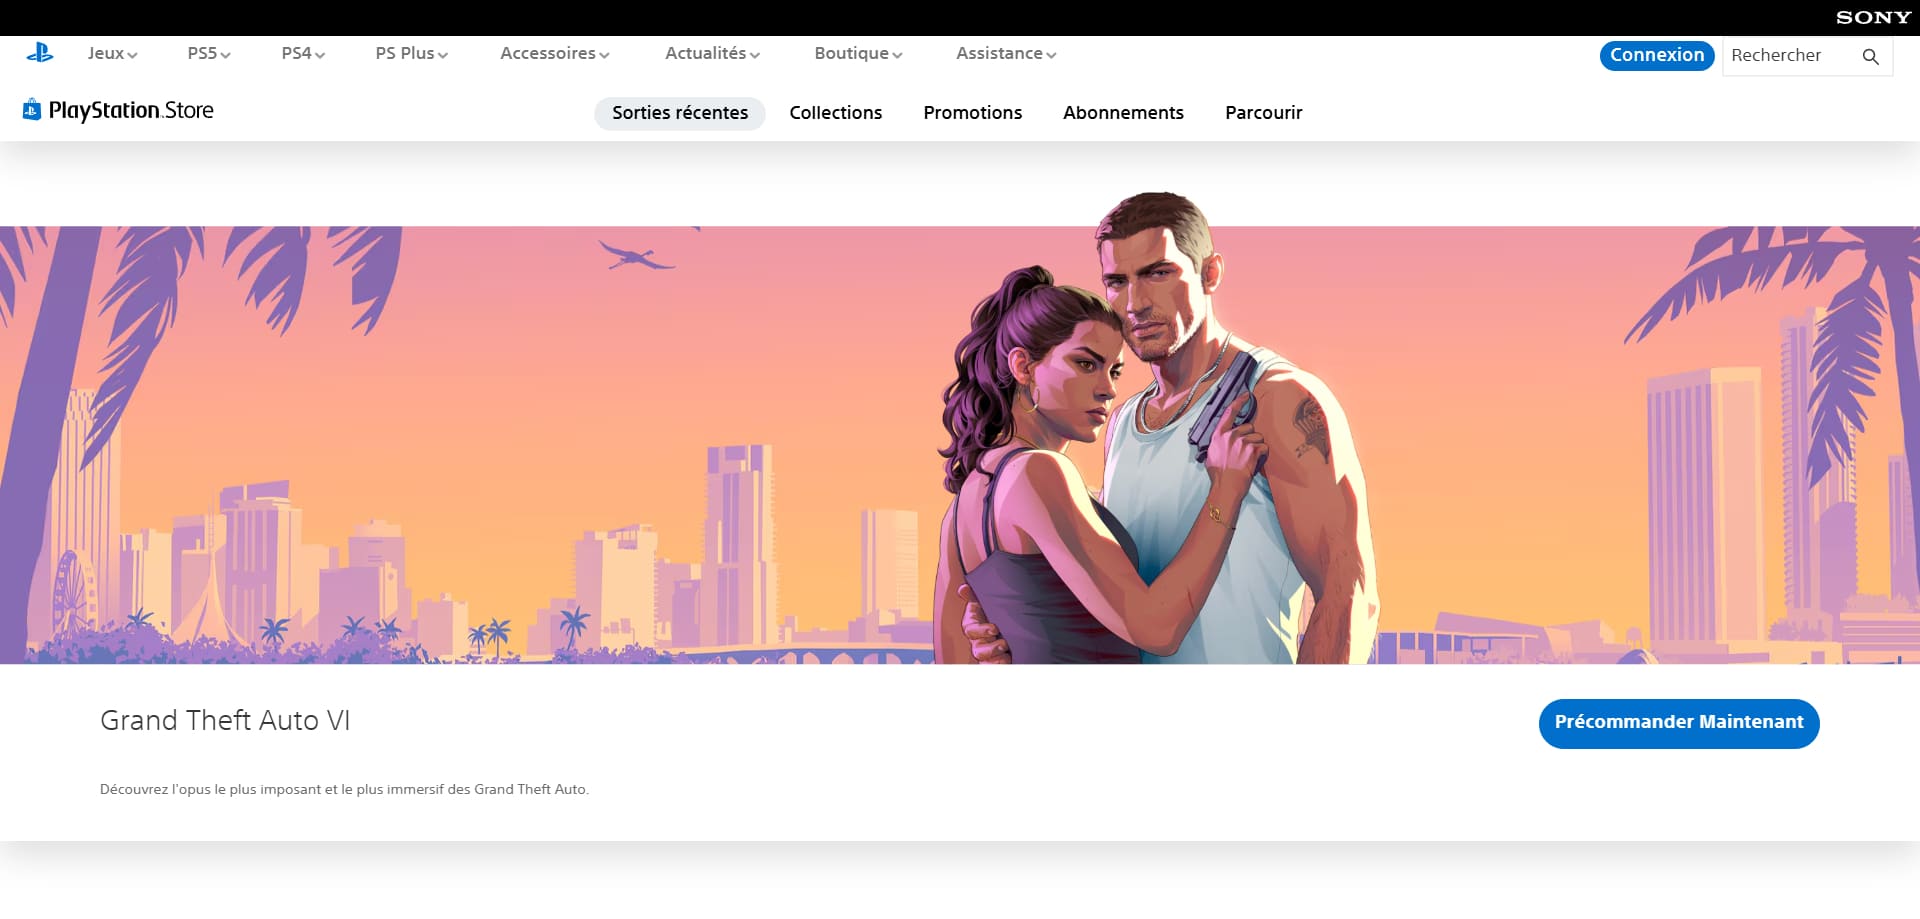Expand the Actualités dropdown
1920x919 pixels.
[712, 54]
